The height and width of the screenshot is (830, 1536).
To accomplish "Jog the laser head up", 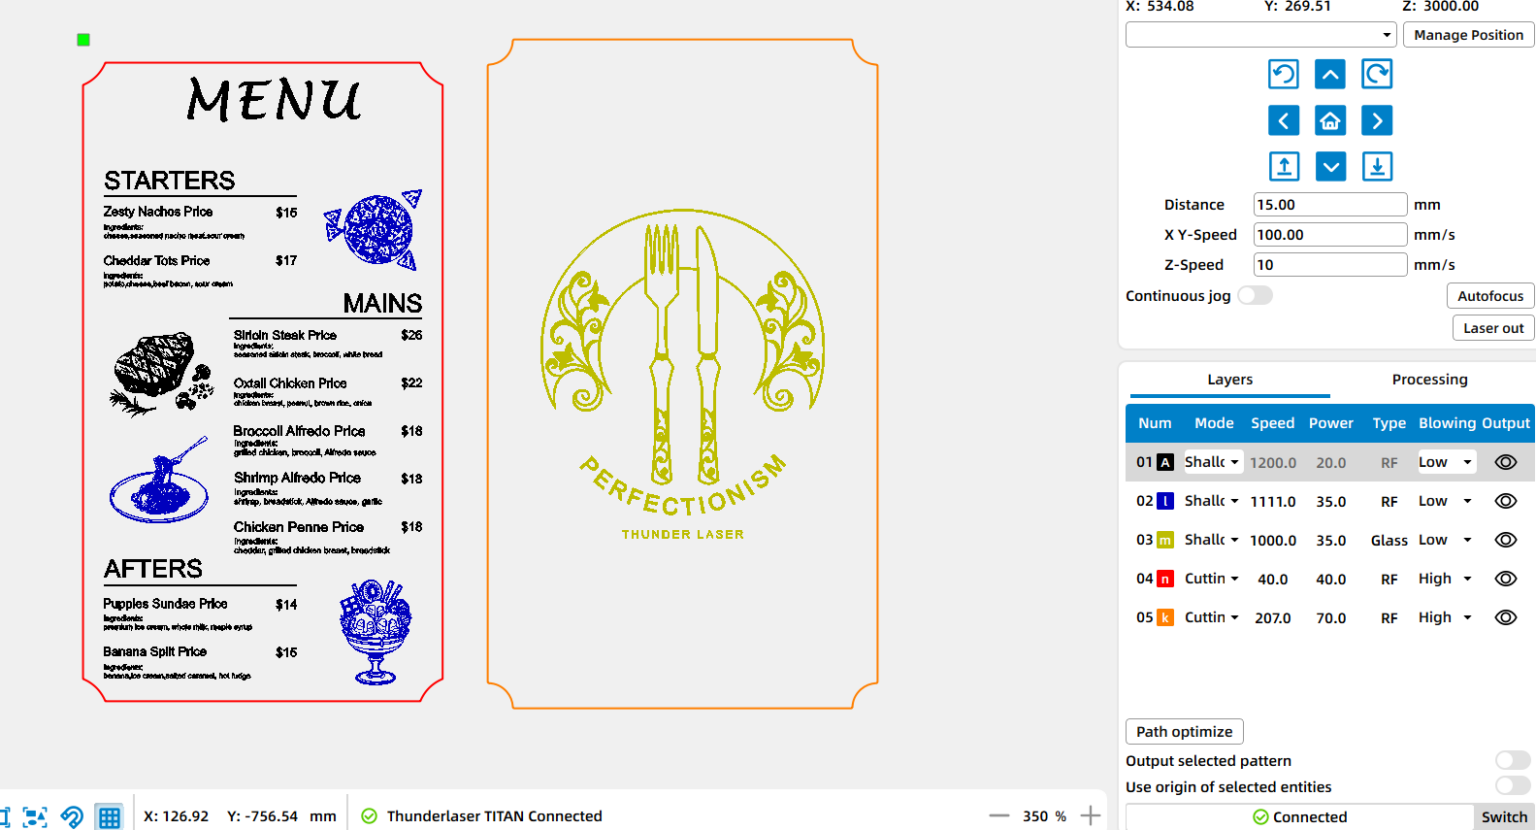I will (x=1330, y=74).
